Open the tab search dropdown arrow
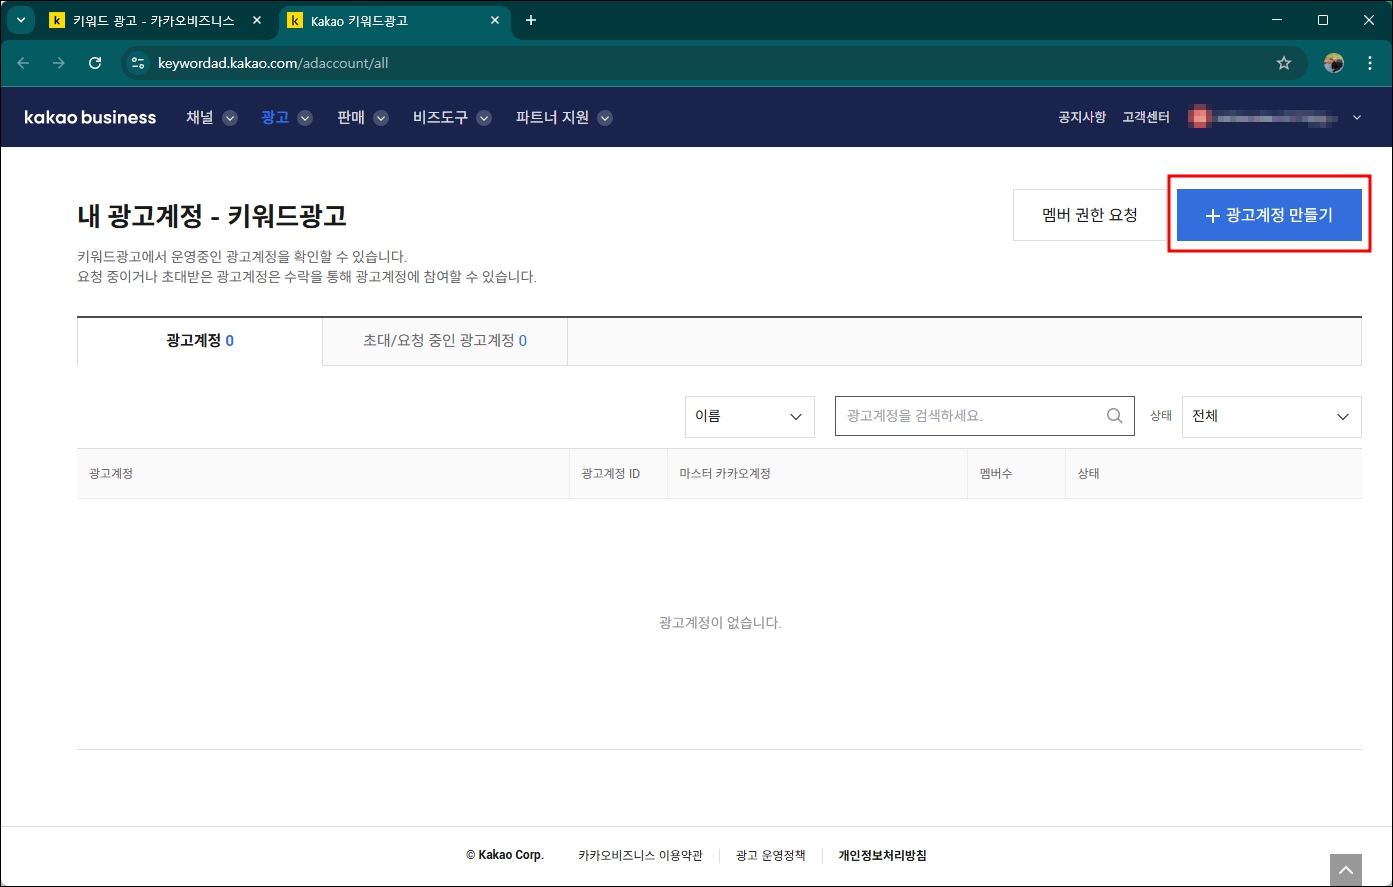 (20, 20)
